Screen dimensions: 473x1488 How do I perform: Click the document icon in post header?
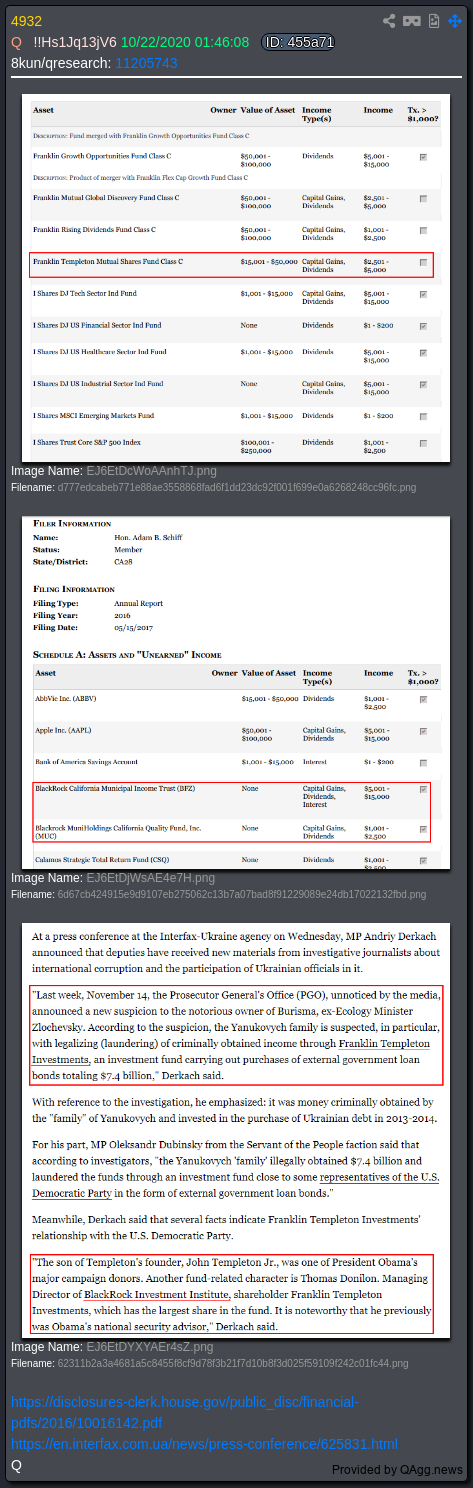[x=434, y=21]
